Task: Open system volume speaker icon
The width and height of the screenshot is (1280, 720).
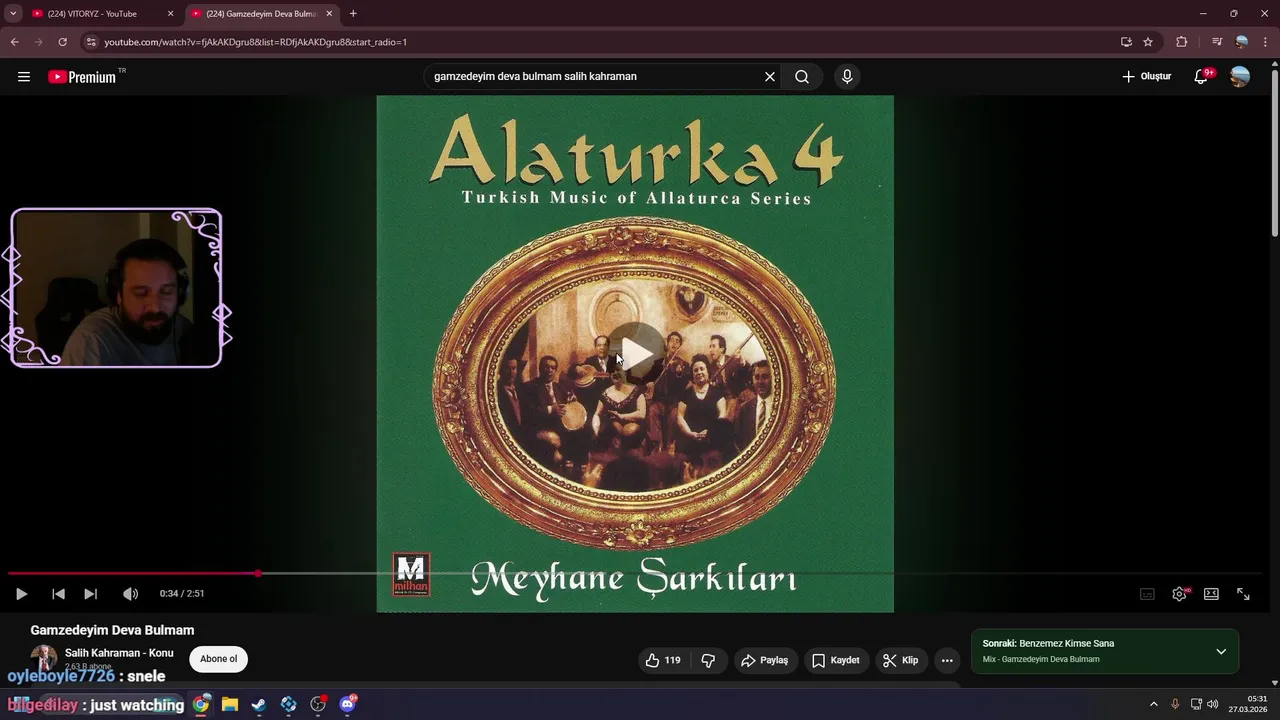Action: coord(1213,704)
